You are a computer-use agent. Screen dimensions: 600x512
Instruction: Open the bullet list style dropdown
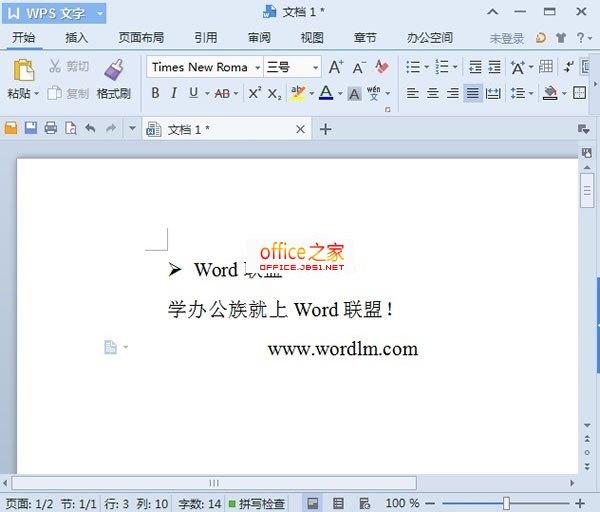pyautogui.click(x=427, y=67)
